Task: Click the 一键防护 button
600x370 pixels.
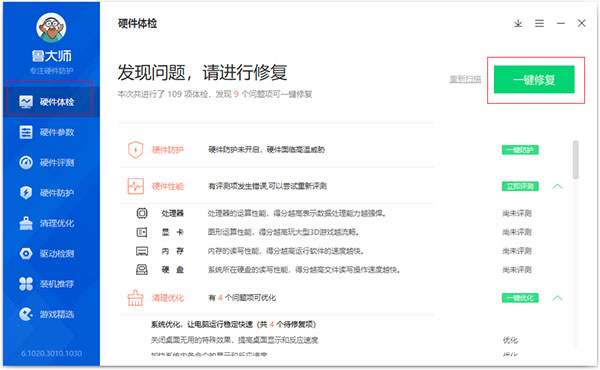Action: (x=520, y=150)
